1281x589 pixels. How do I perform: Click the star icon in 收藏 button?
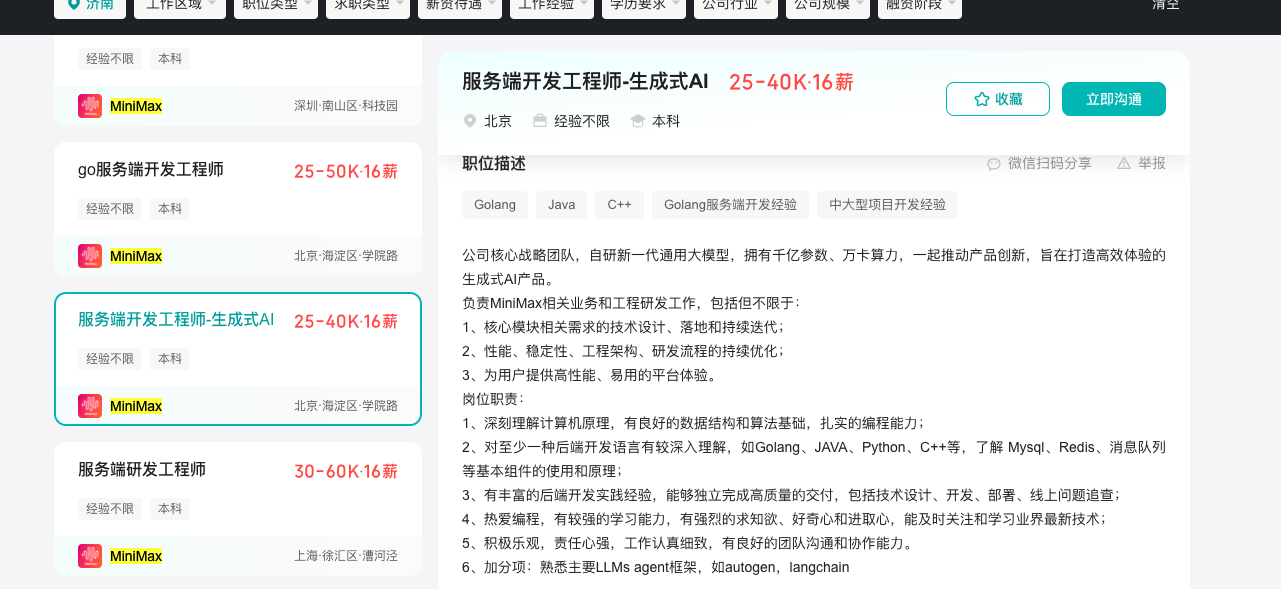[x=981, y=99]
